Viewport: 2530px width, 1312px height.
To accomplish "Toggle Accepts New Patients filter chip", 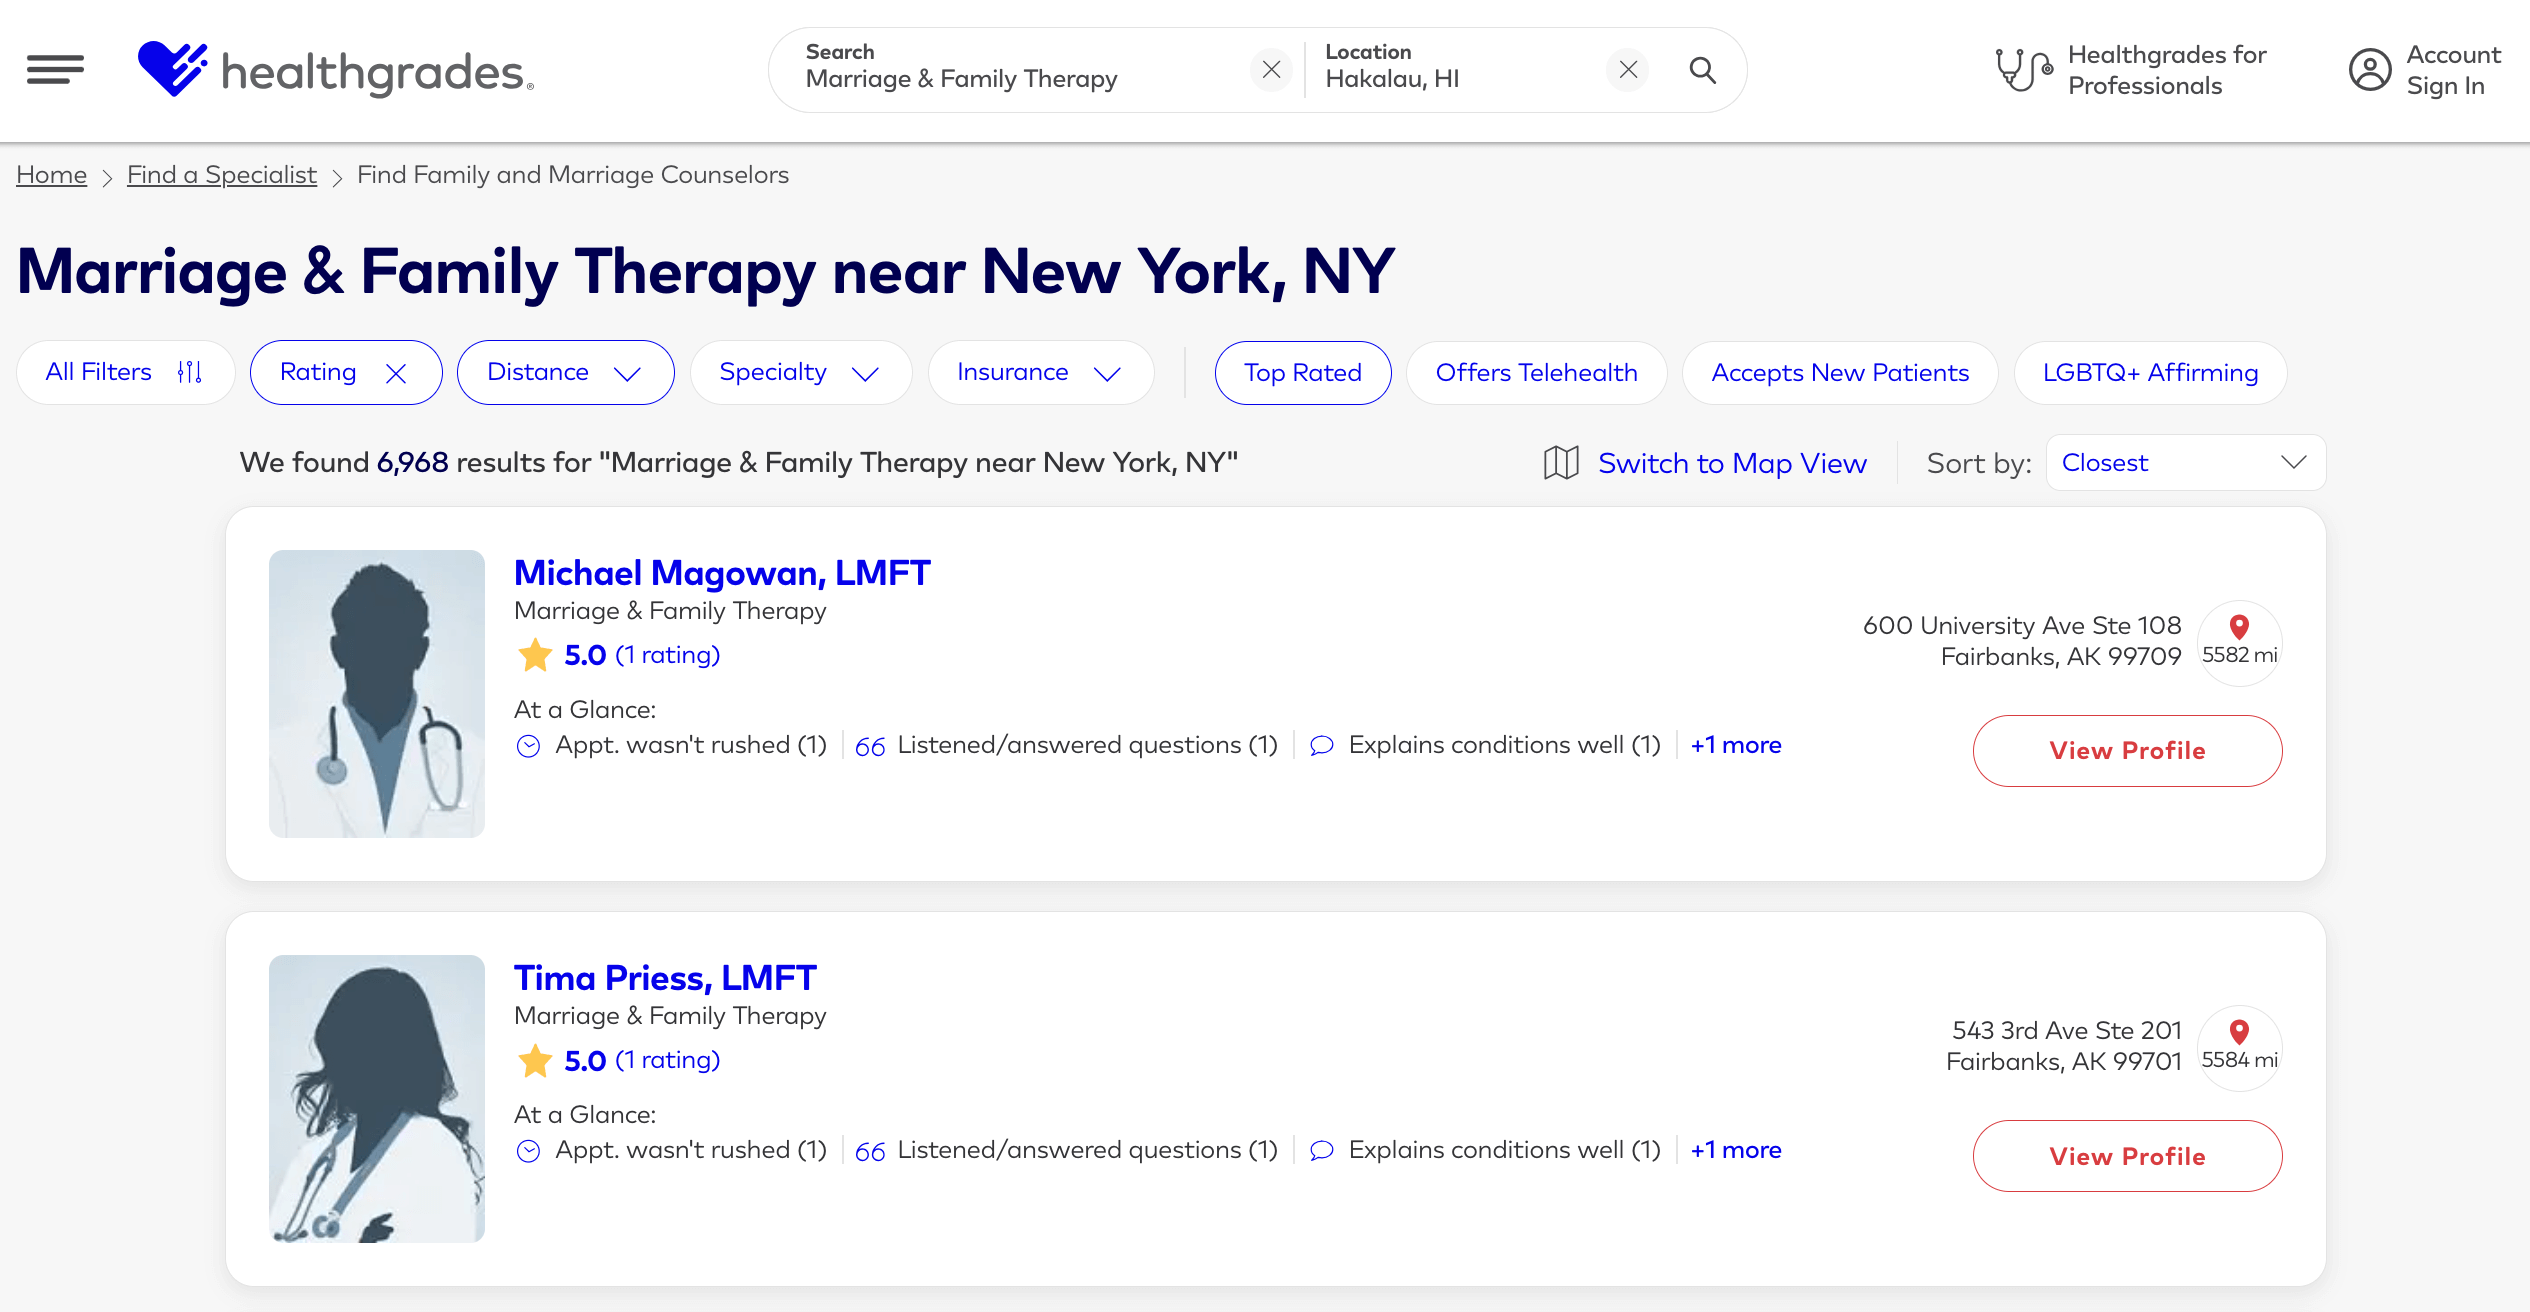I will point(1840,372).
